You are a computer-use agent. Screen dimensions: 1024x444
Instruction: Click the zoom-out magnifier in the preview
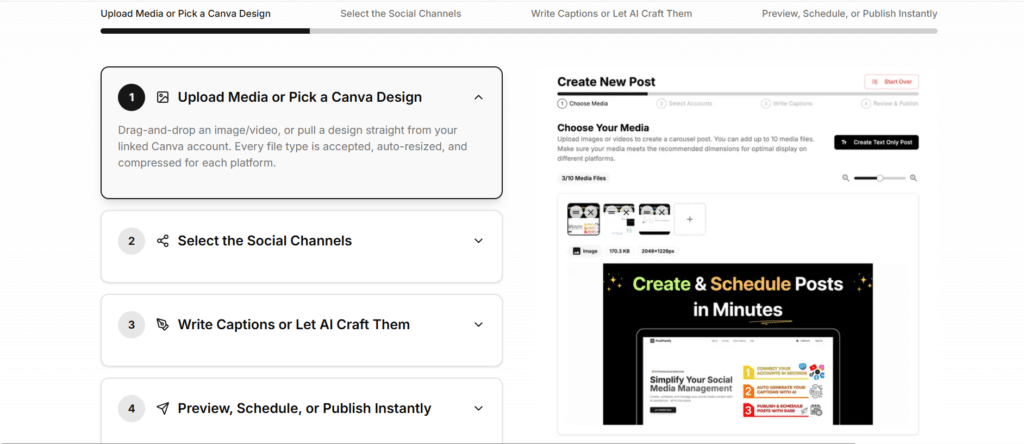pyautogui.click(x=846, y=178)
